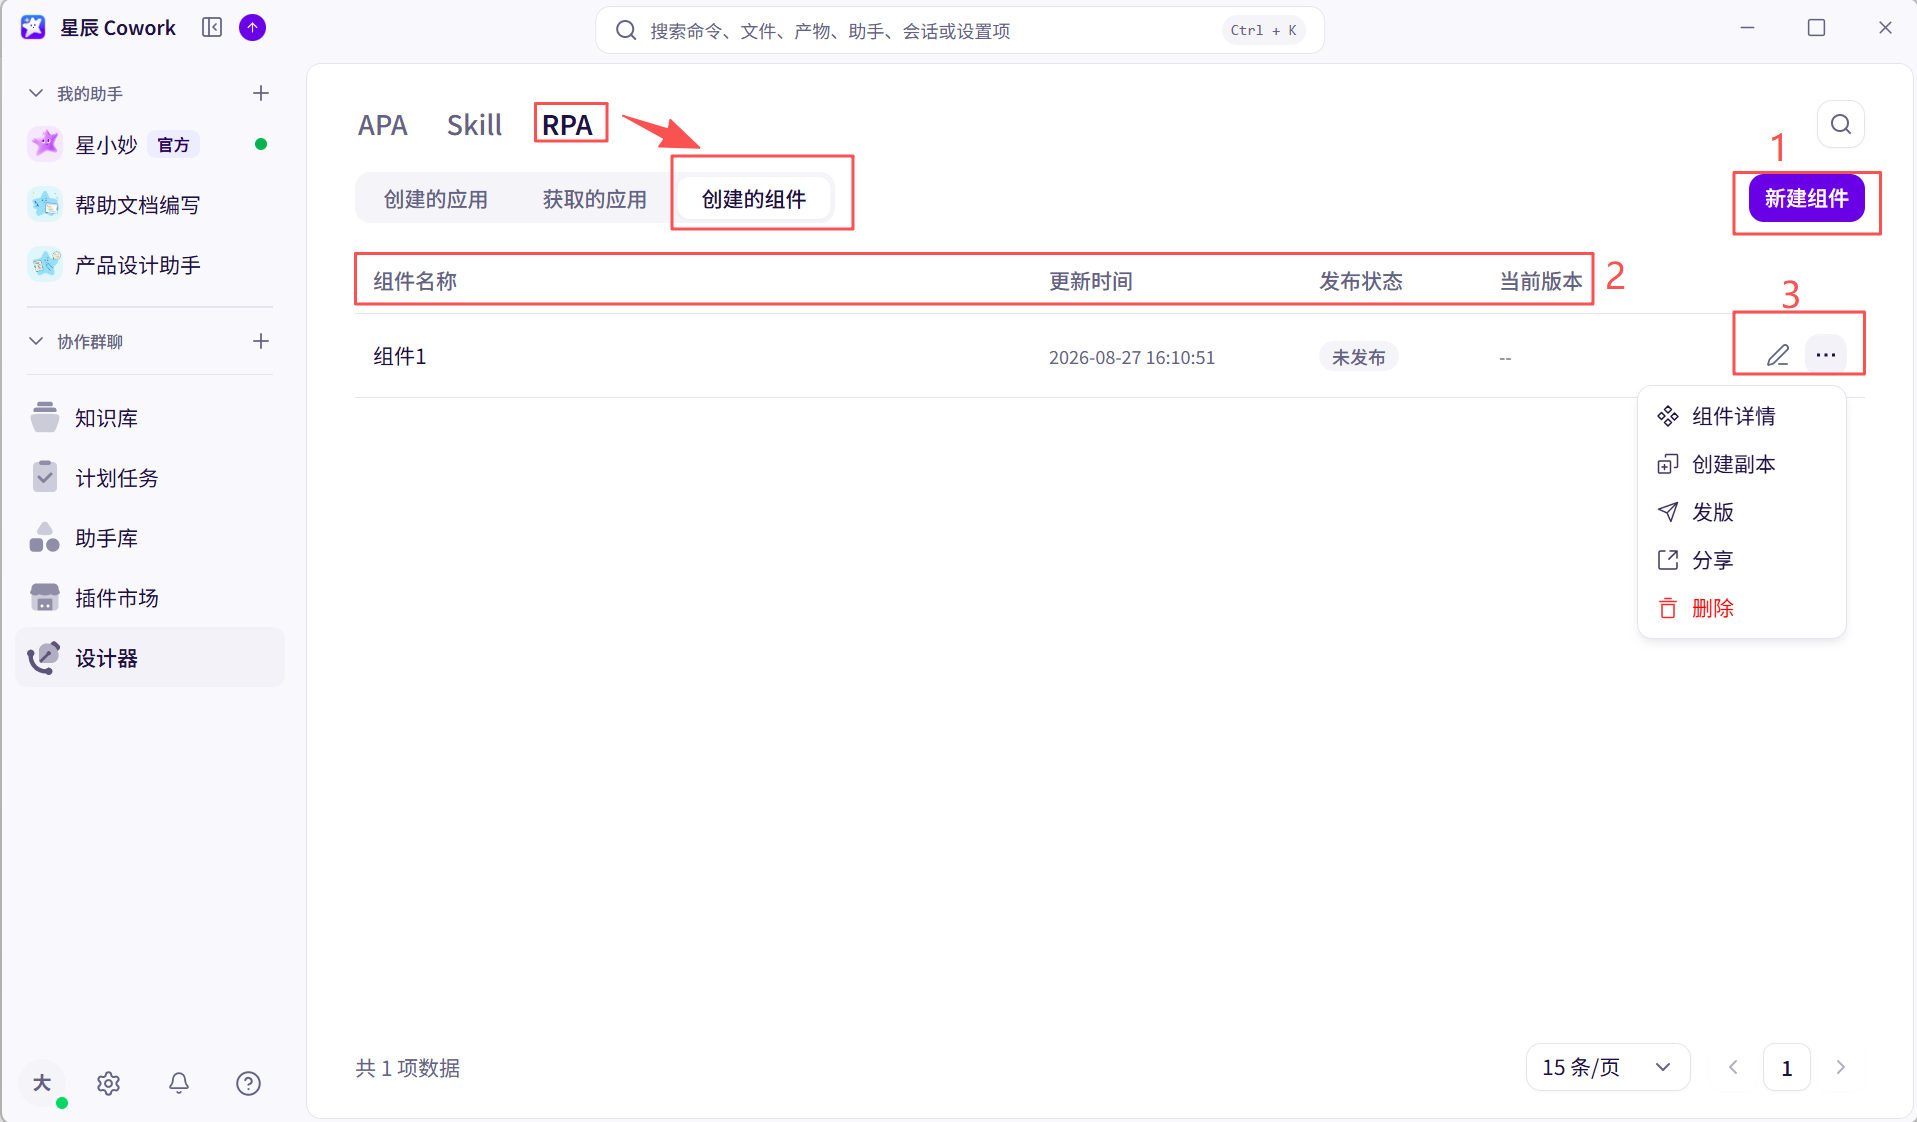Click the 新建组件 button

(1806, 198)
